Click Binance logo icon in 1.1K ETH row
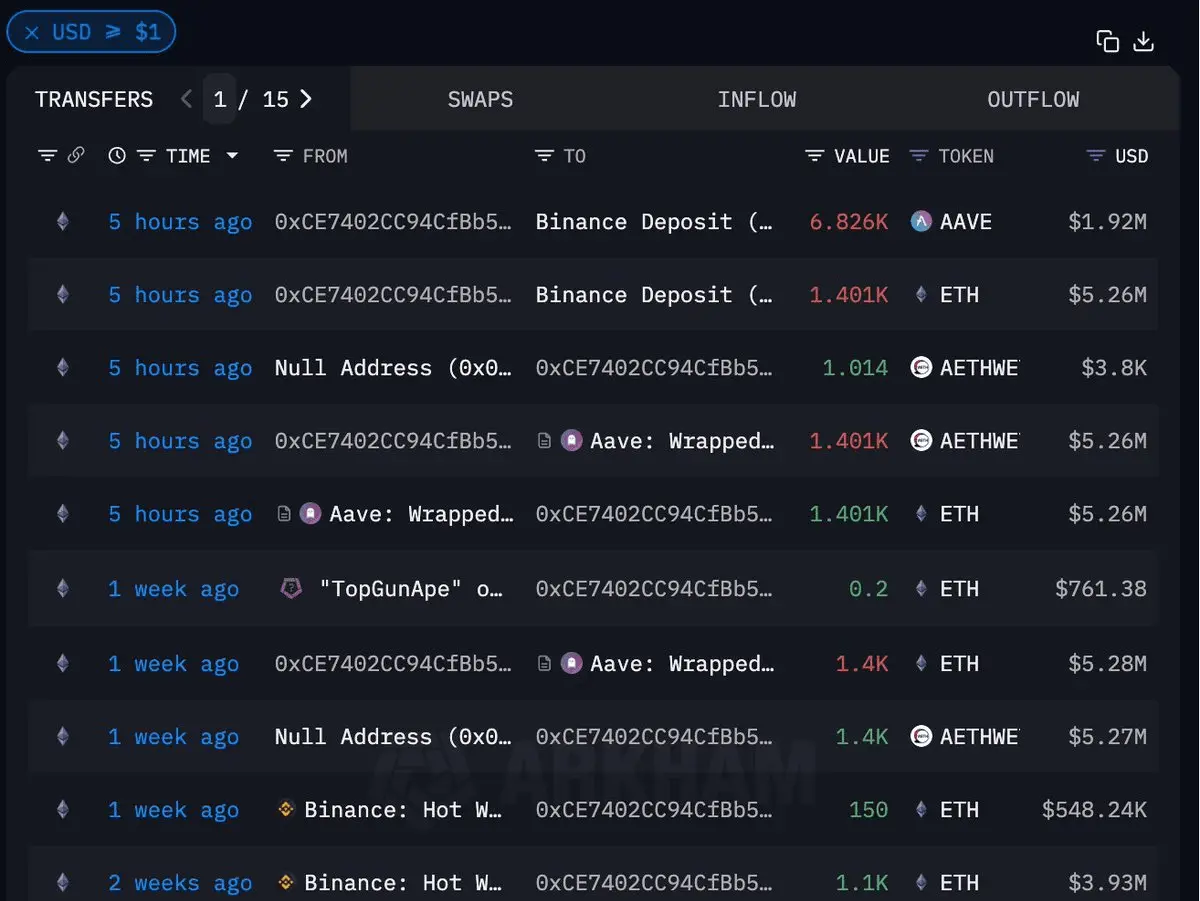 pyautogui.click(x=286, y=883)
